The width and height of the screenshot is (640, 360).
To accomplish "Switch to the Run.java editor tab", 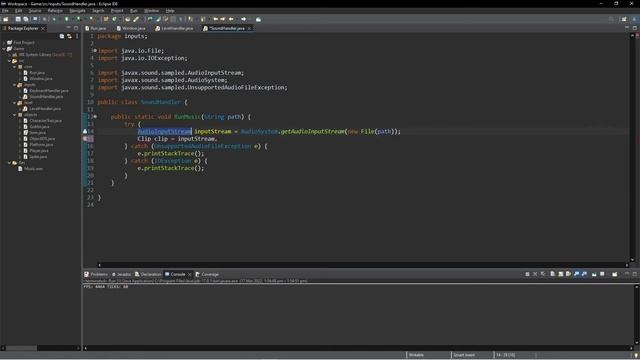I will (96, 28).
